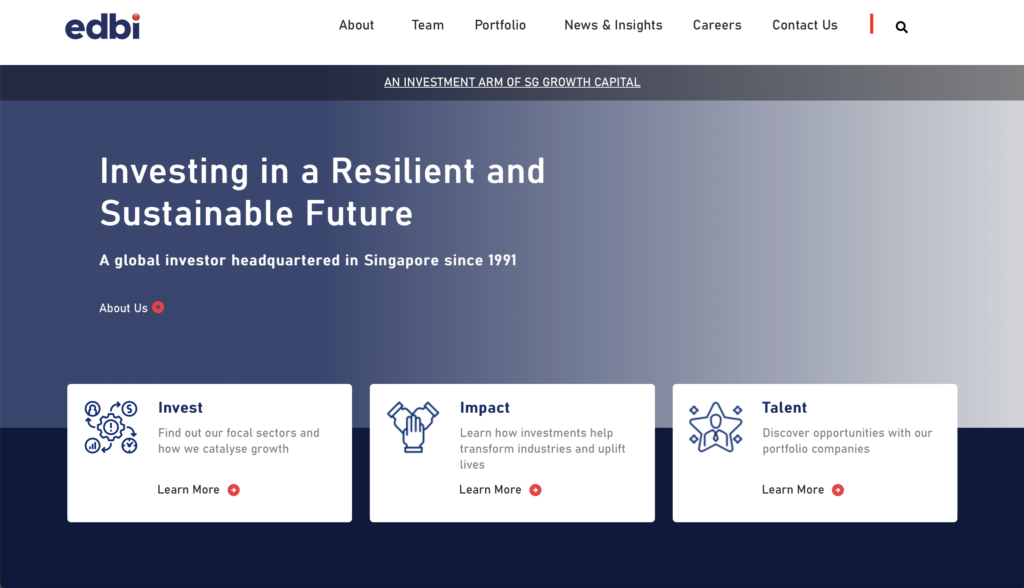Open the Portfolio menu item

[x=500, y=25]
